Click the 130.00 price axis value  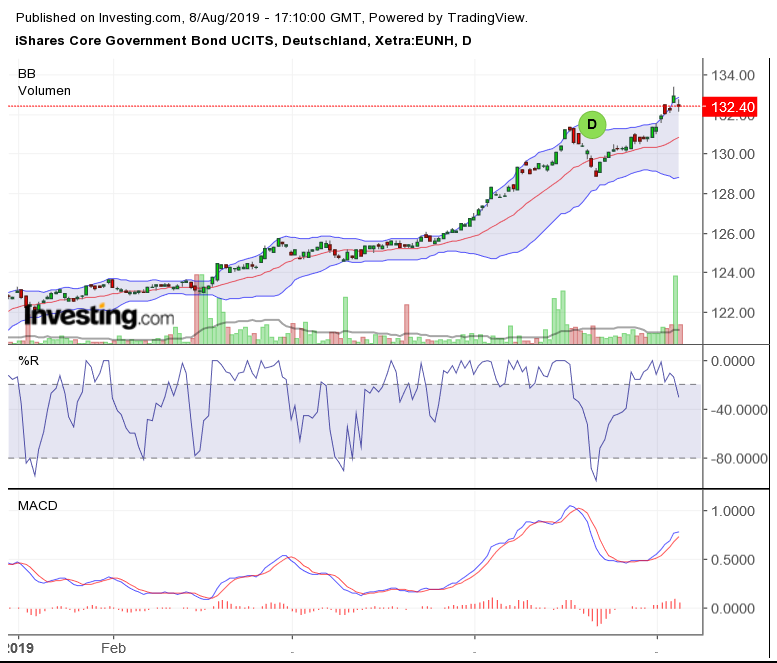(x=733, y=154)
